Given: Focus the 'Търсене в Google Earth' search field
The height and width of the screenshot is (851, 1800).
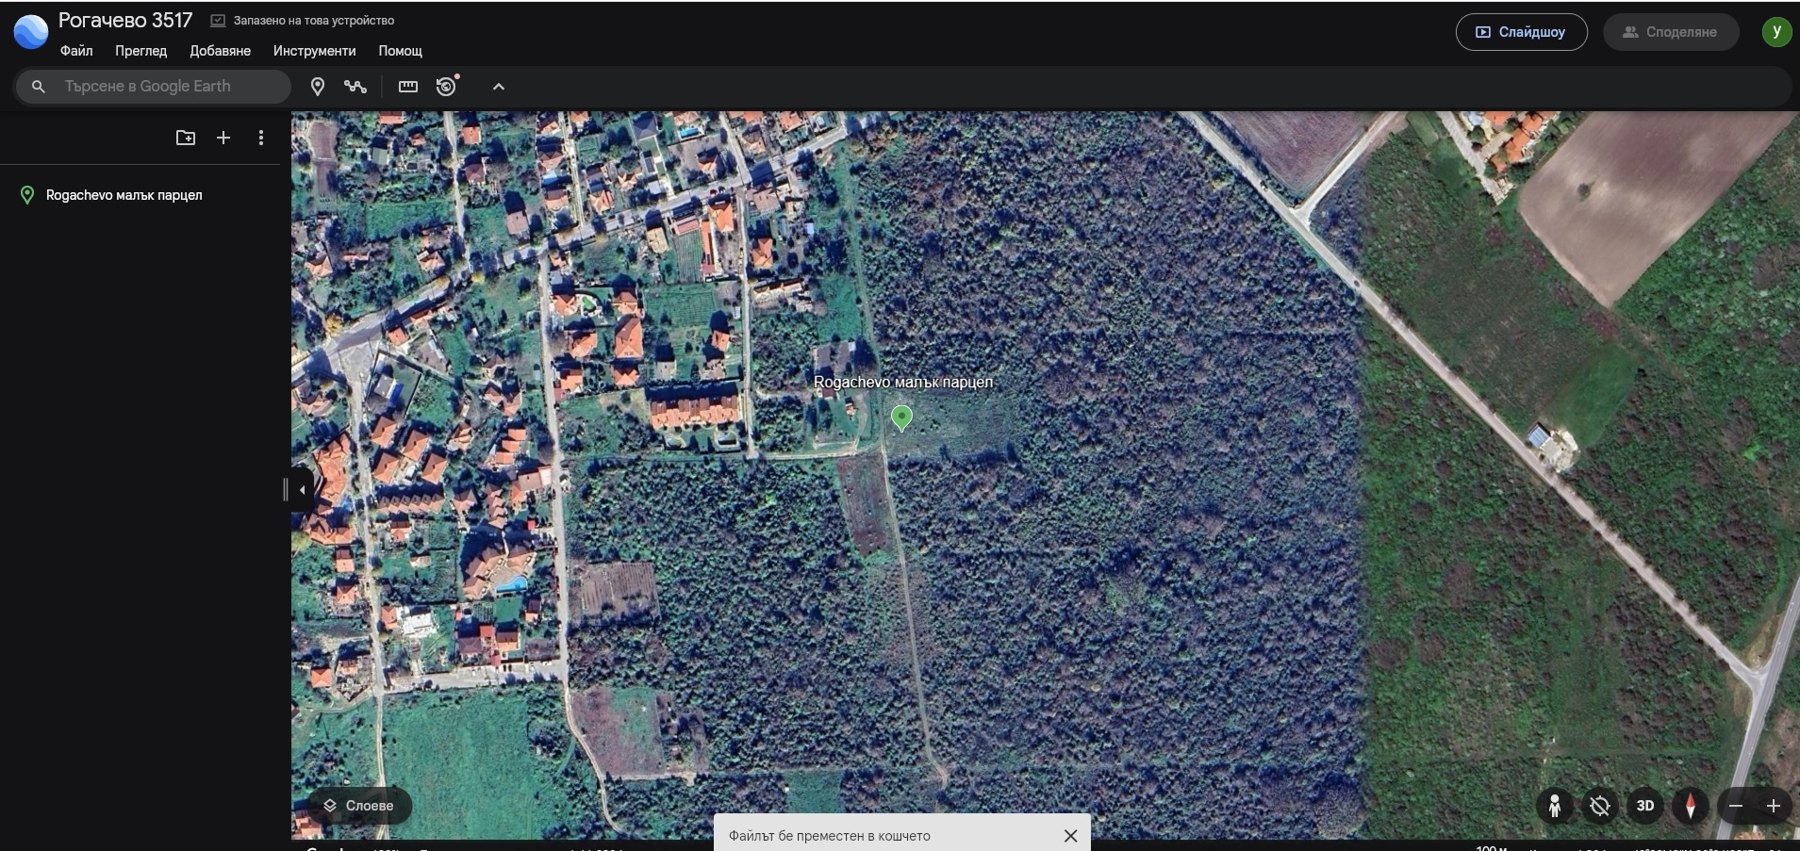Looking at the screenshot, I should pos(153,87).
